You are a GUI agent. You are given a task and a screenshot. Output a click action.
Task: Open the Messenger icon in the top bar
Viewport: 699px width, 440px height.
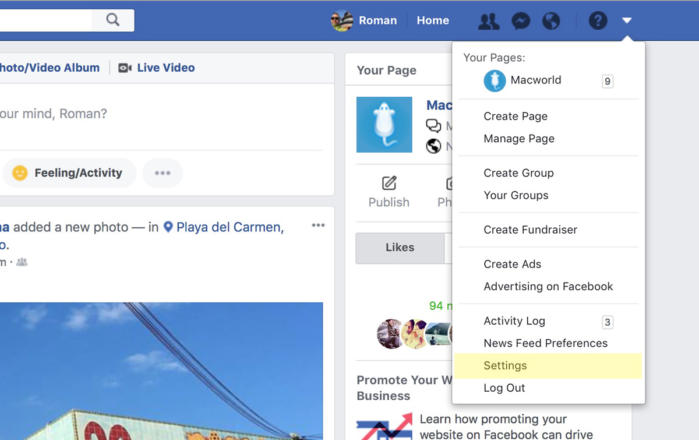521,21
